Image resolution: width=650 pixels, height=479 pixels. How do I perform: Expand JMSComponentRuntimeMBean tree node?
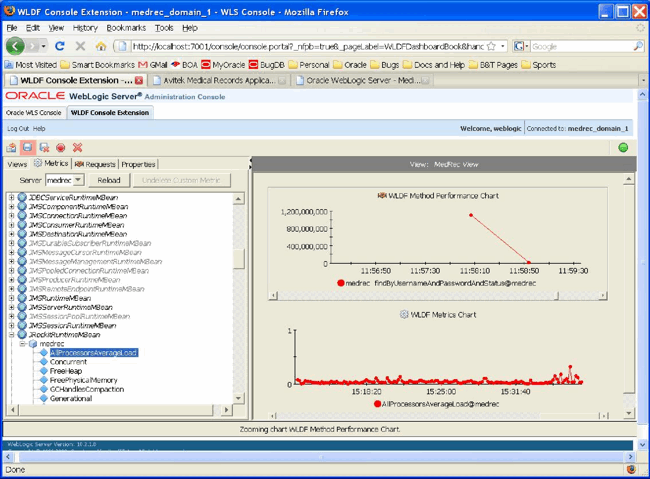12,207
